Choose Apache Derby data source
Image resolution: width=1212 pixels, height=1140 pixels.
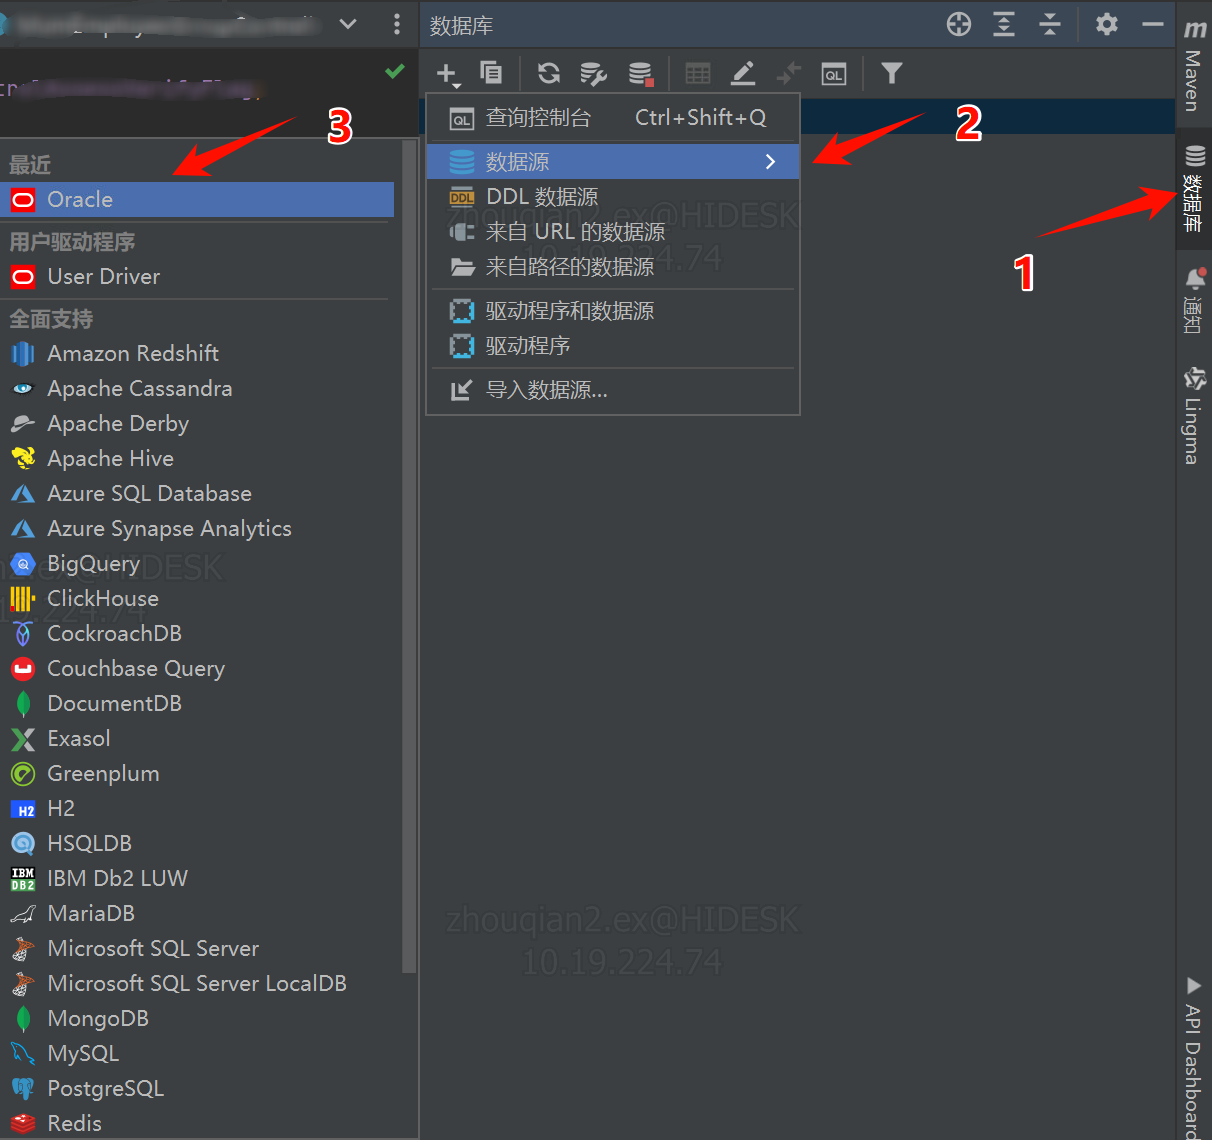(197, 423)
